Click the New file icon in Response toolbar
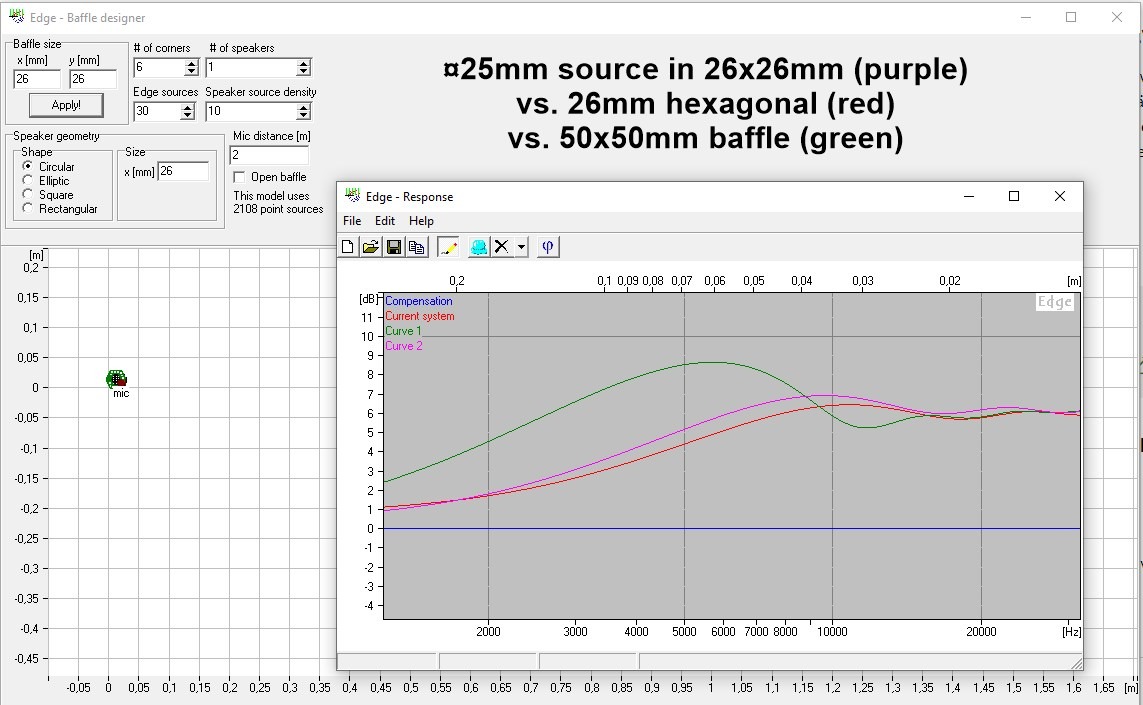The image size is (1143, 705). point(348,247)
